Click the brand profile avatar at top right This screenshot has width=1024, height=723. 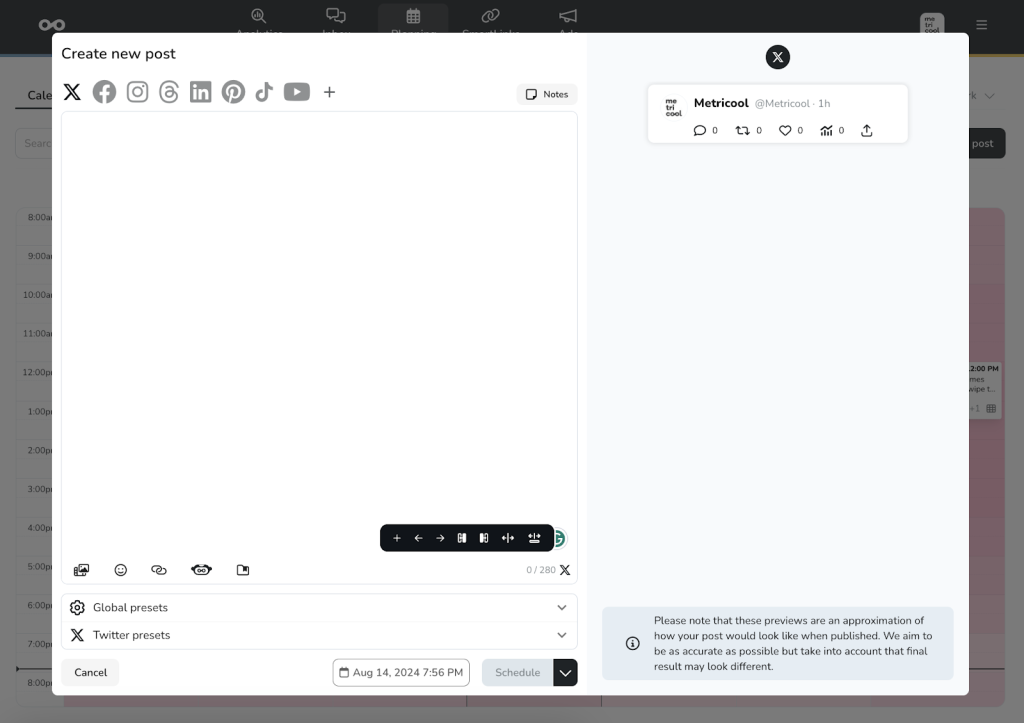[932, 24]
